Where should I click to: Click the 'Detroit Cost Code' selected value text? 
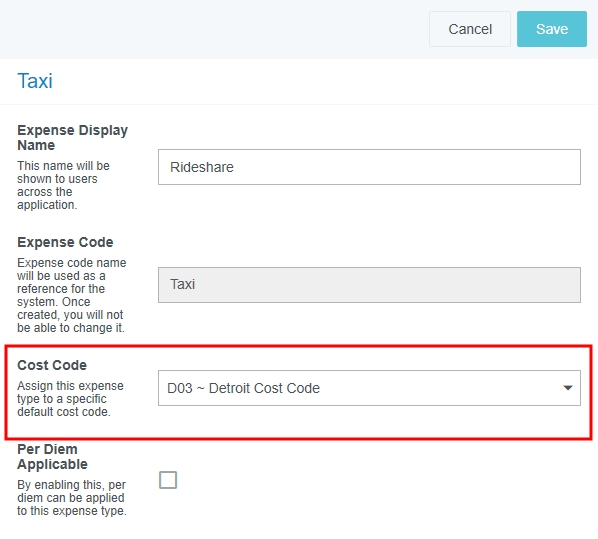pos(264,388)
